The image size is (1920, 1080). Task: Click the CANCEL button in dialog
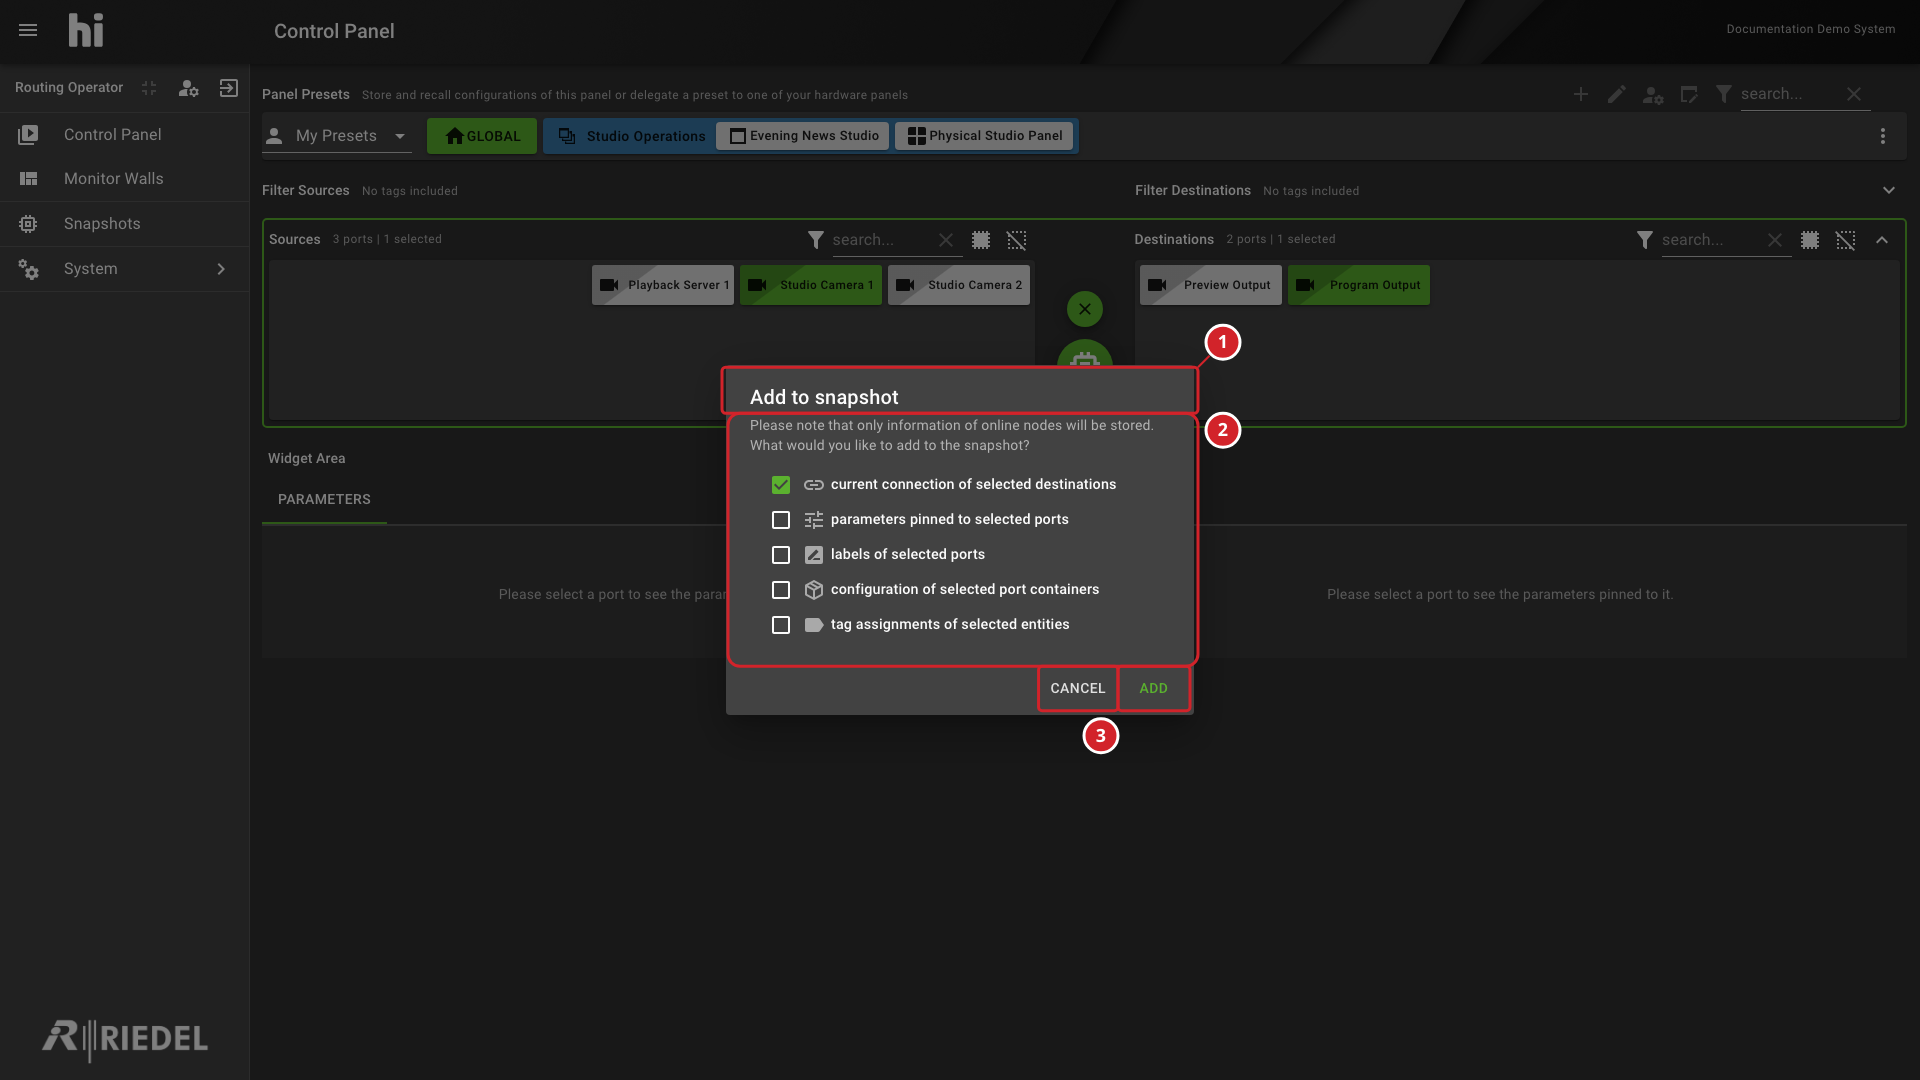tap(1078, 688)
